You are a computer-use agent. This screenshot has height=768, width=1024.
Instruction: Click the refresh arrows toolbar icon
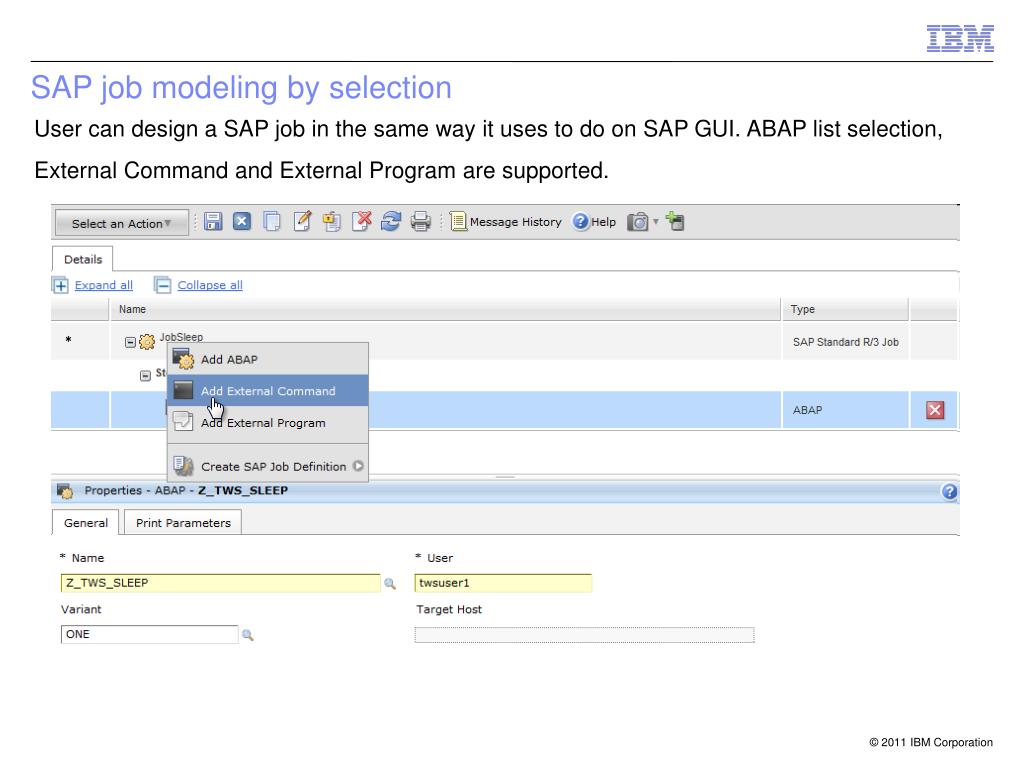(391, 222)
